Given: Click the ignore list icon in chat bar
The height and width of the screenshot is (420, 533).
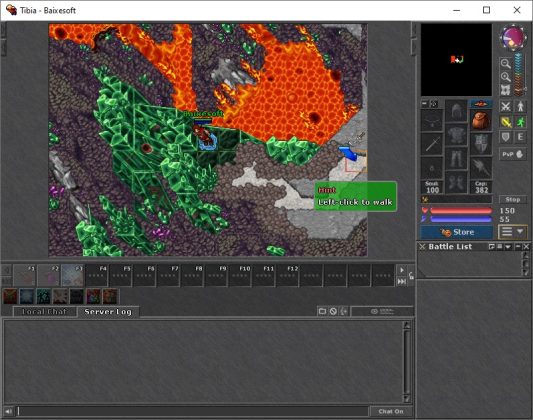Looking at the screenshot, I should tap(333, 311).
